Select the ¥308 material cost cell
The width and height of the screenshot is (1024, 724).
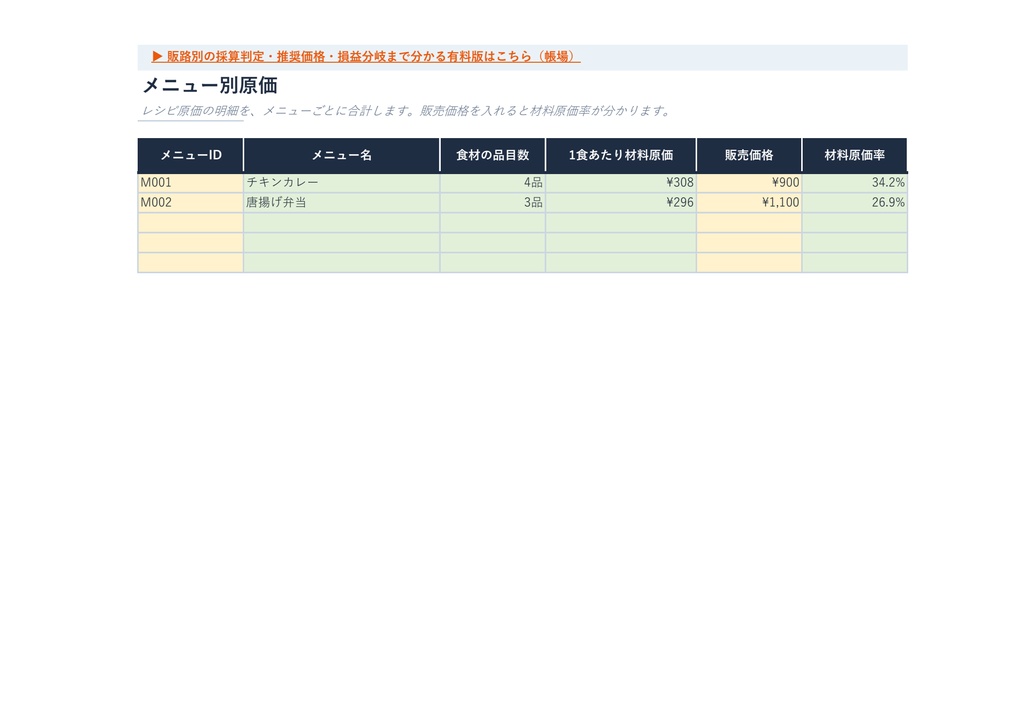(621, 183)
